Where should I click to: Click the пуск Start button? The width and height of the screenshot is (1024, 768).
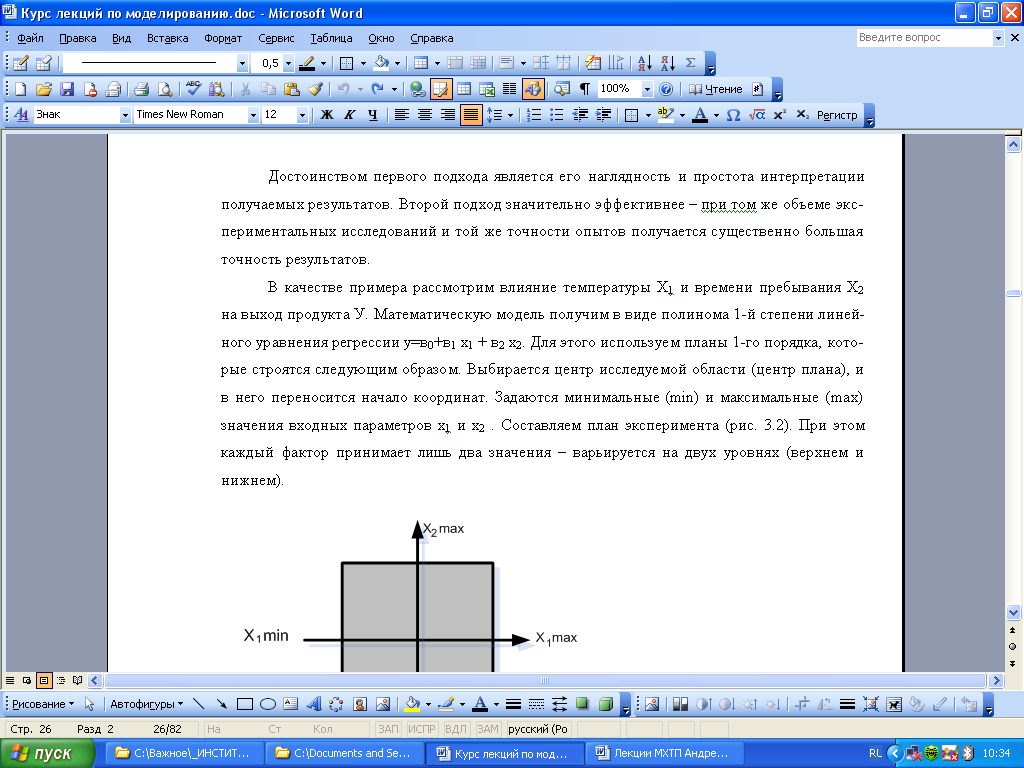point(48,753)
